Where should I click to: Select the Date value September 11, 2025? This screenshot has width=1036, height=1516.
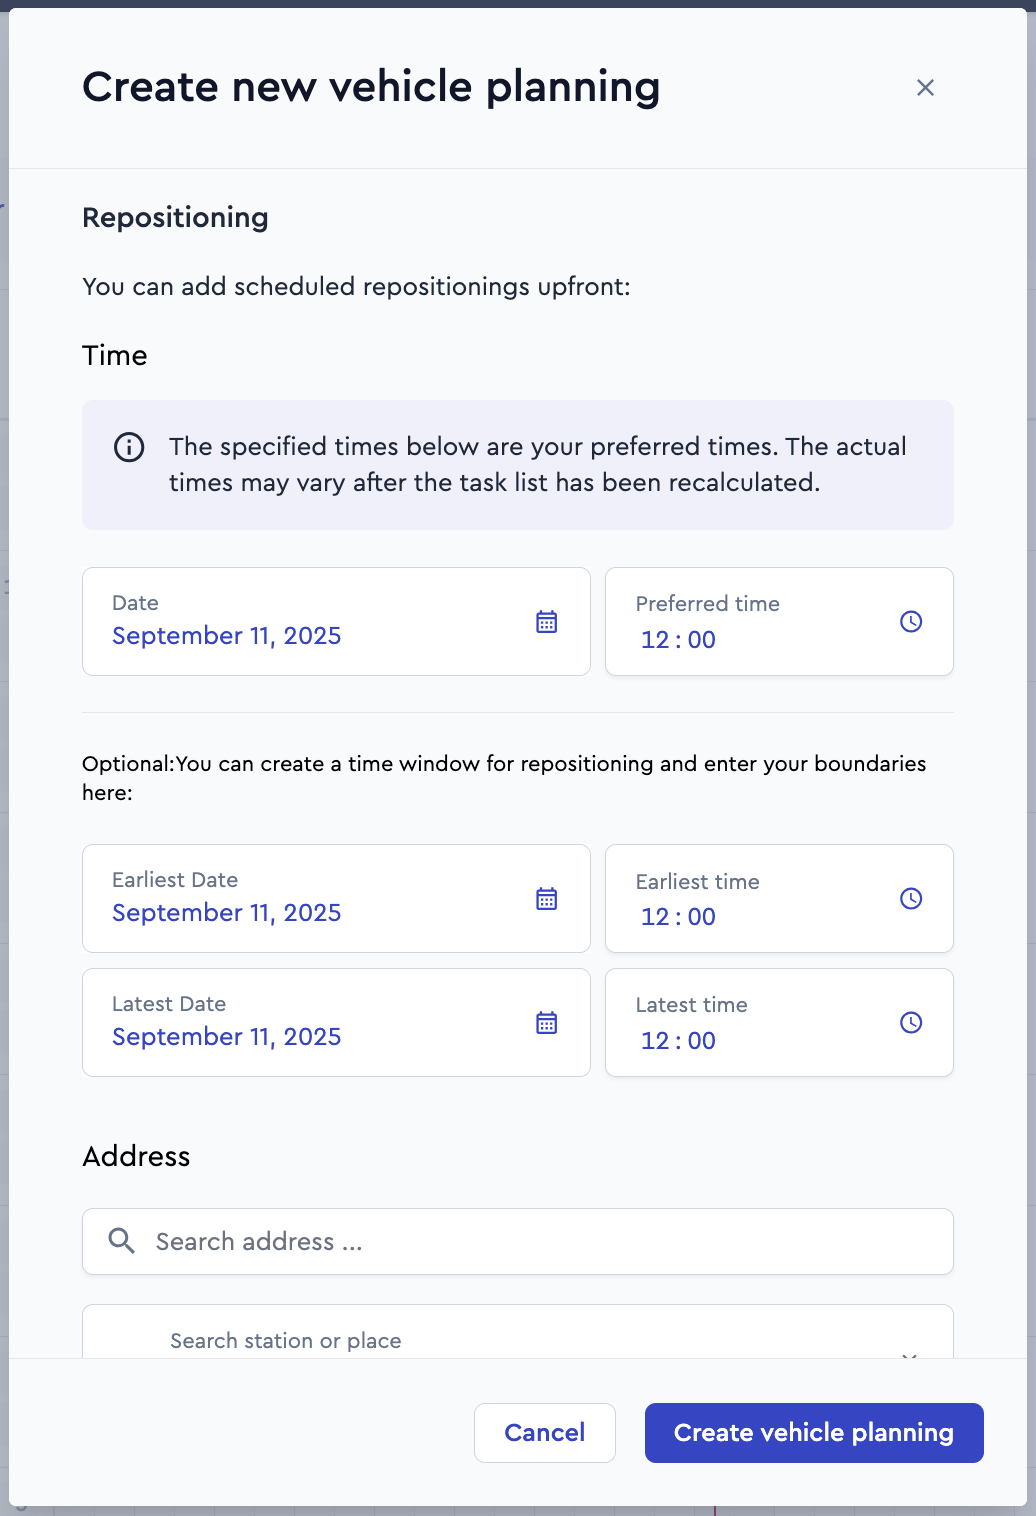pyautogui.click(x=227, y=636)
